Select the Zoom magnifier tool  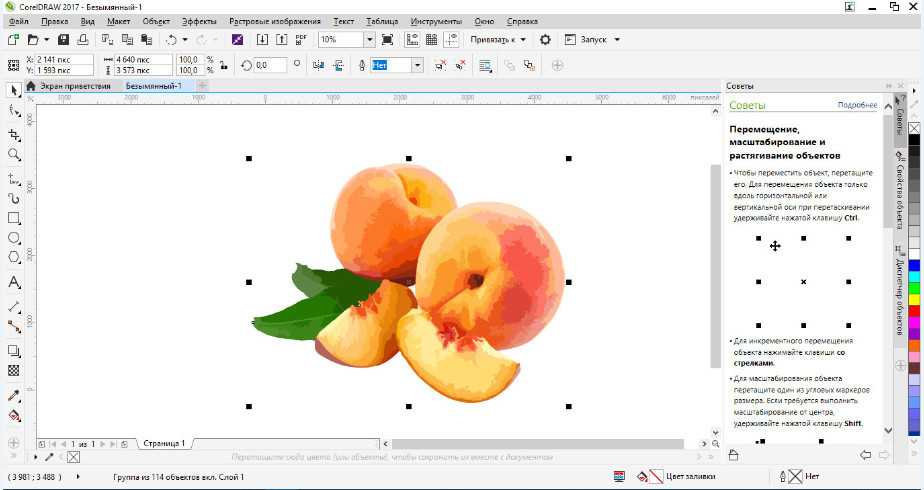pos(14,155)
